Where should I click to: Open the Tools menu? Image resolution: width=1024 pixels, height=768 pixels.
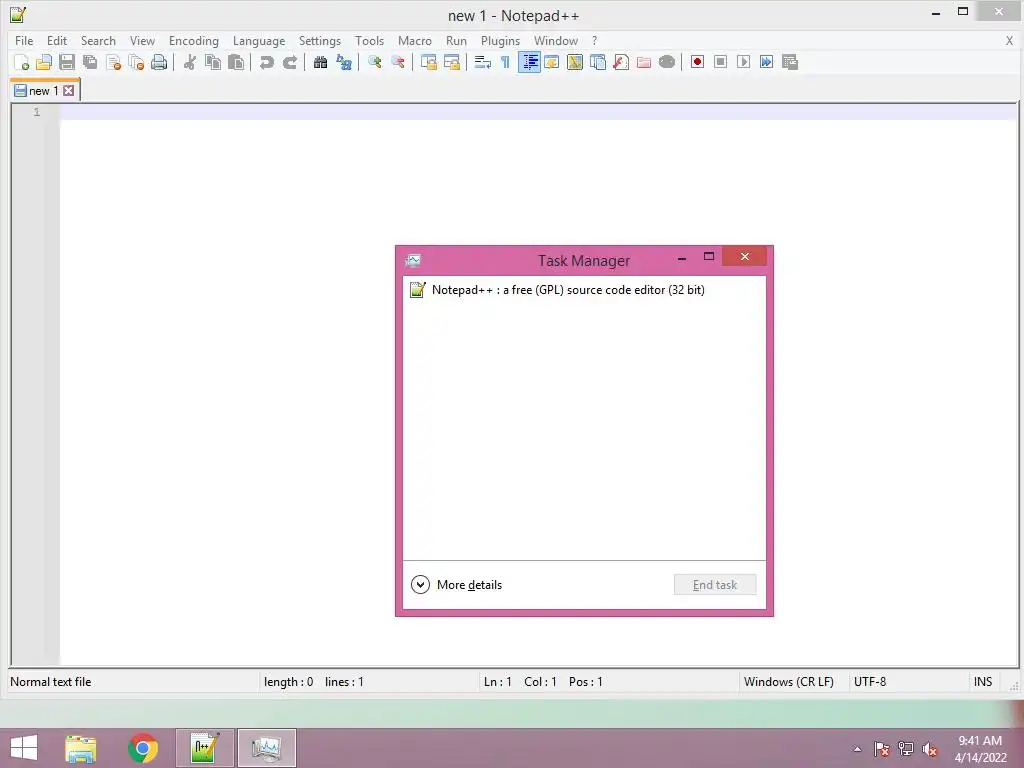[370, 40]
